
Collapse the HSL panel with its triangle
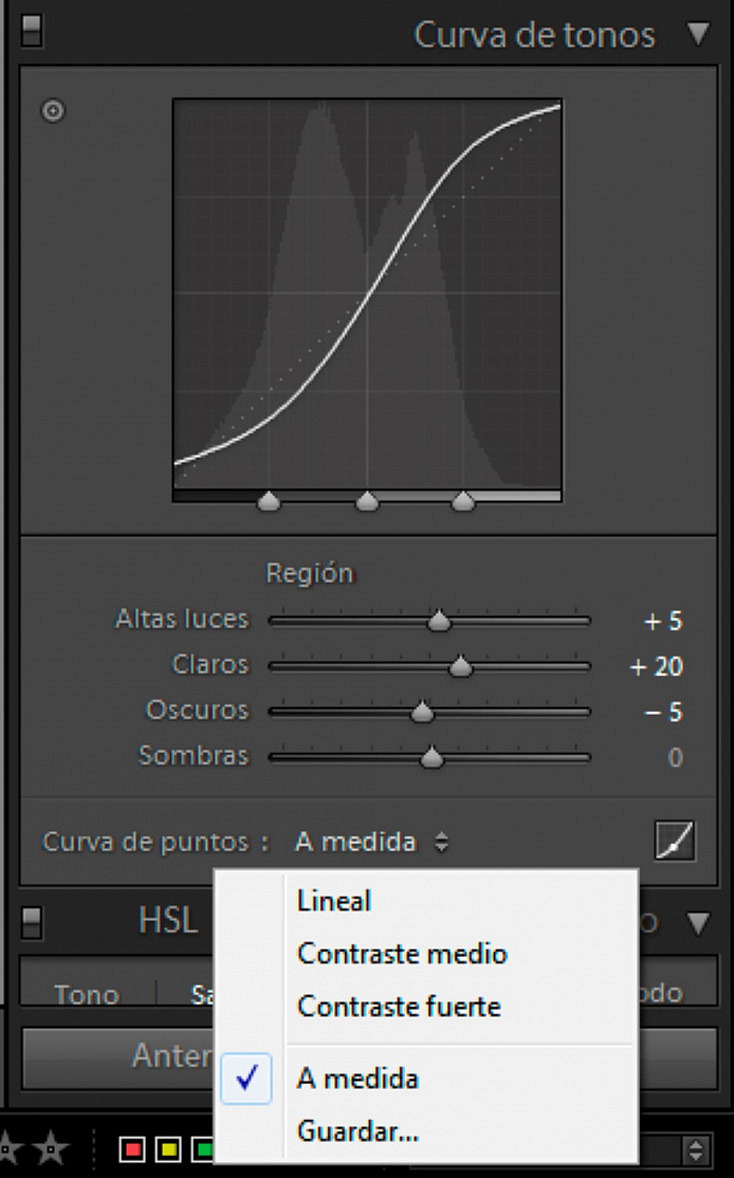coord(698,923)
